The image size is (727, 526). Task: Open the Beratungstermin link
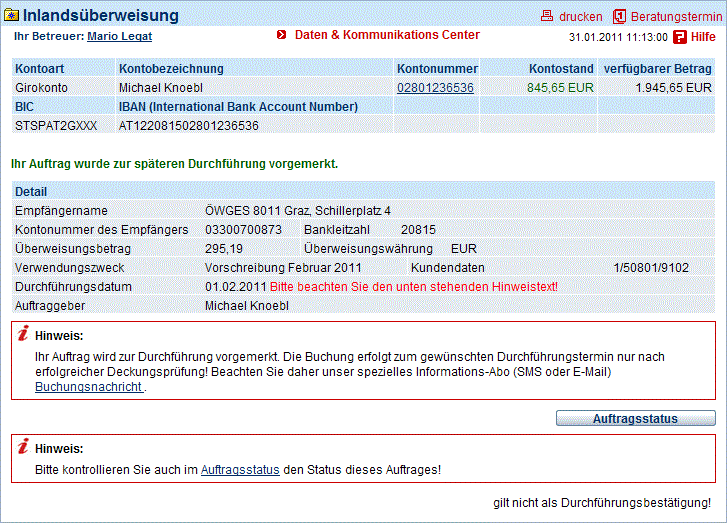[676, 17]
